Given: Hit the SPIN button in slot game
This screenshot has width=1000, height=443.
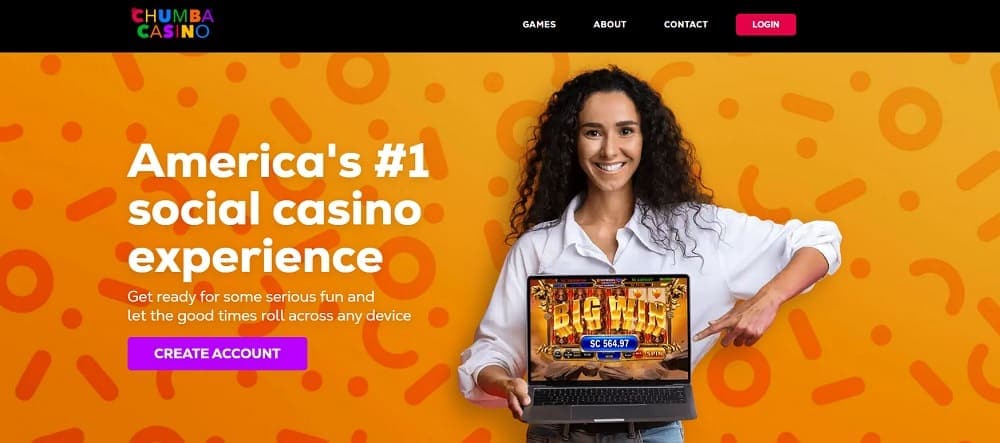Looking at the screenshot, I should [655, 354].
